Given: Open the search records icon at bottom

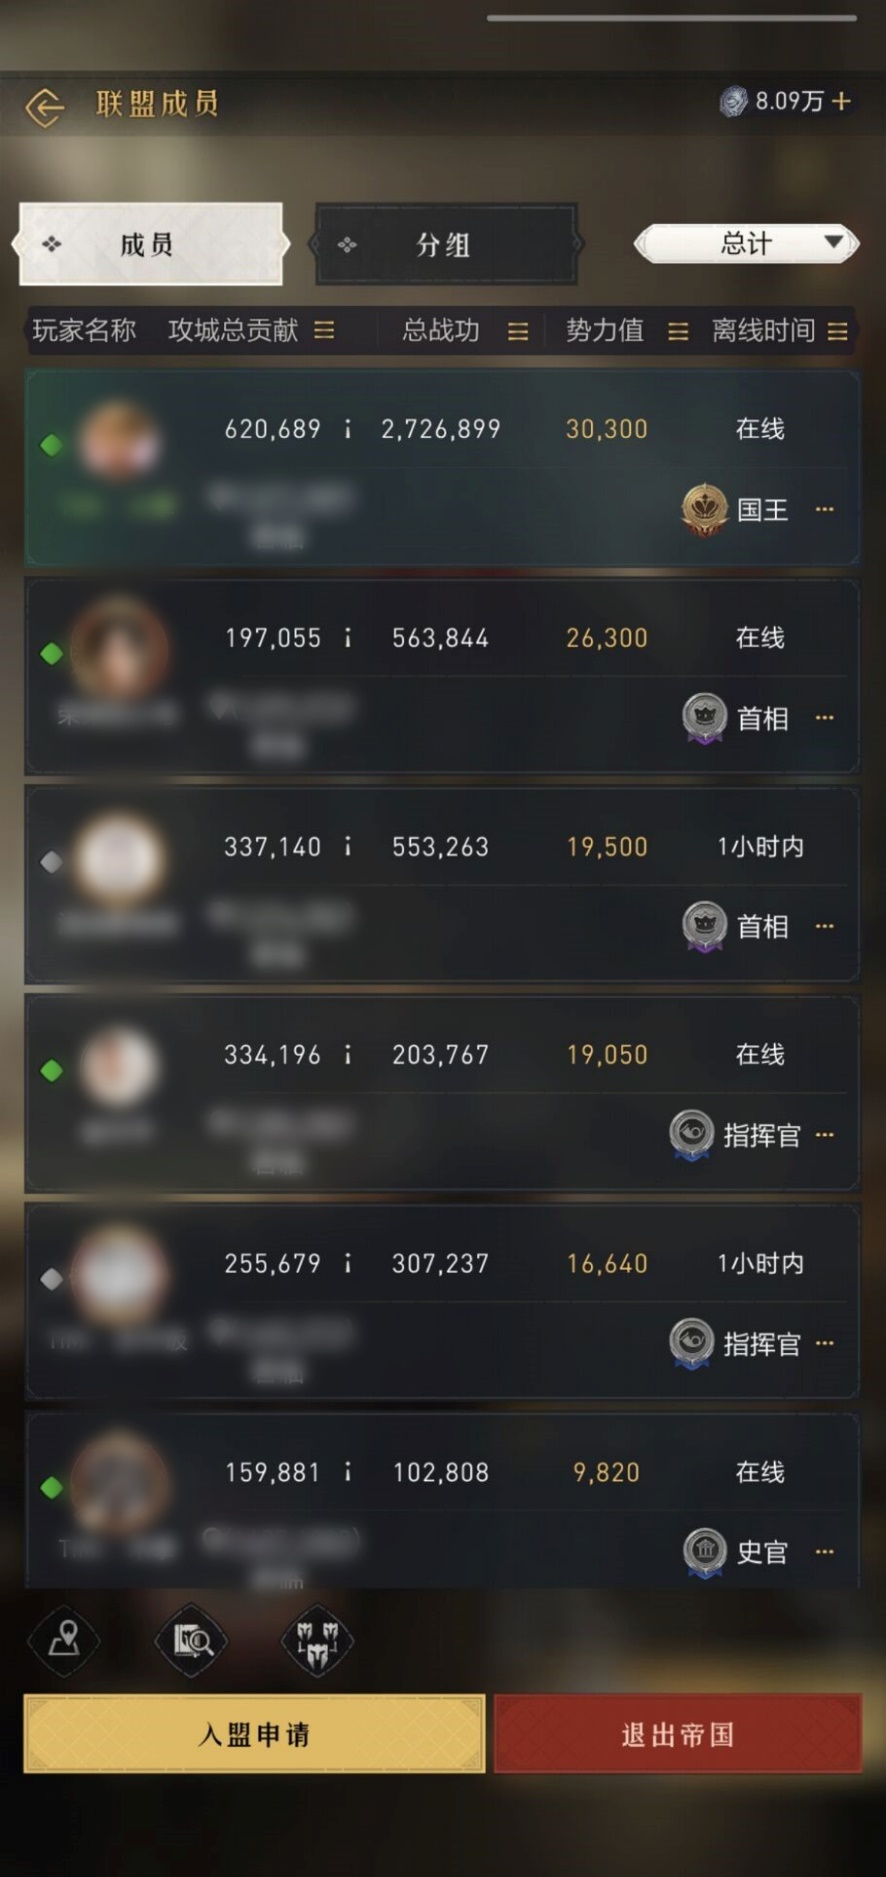Looking at the screenshot, I should point(192,1640).
